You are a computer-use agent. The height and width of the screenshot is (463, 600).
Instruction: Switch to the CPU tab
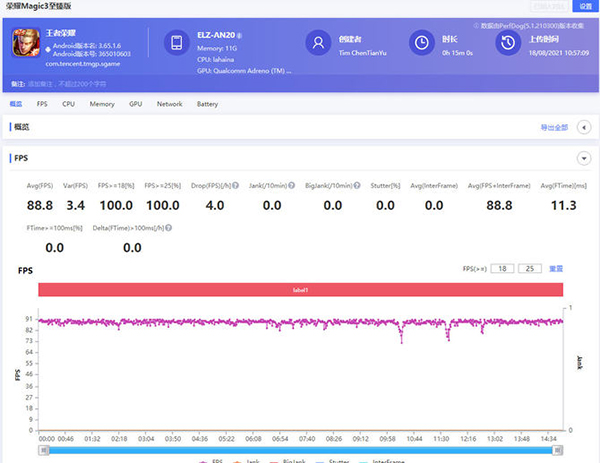coord(68,104)
